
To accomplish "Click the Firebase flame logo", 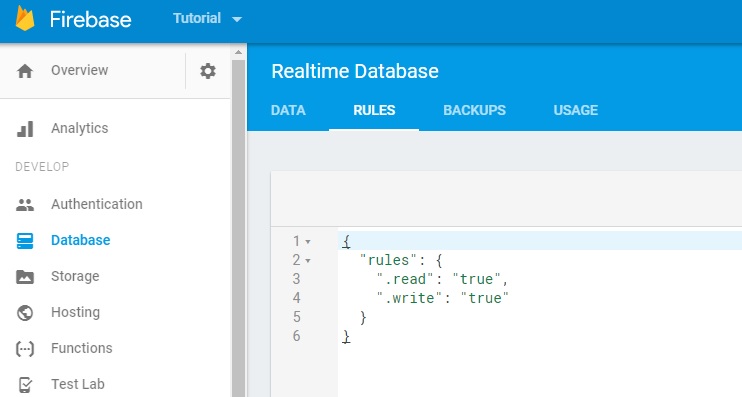I will point(25,18).
